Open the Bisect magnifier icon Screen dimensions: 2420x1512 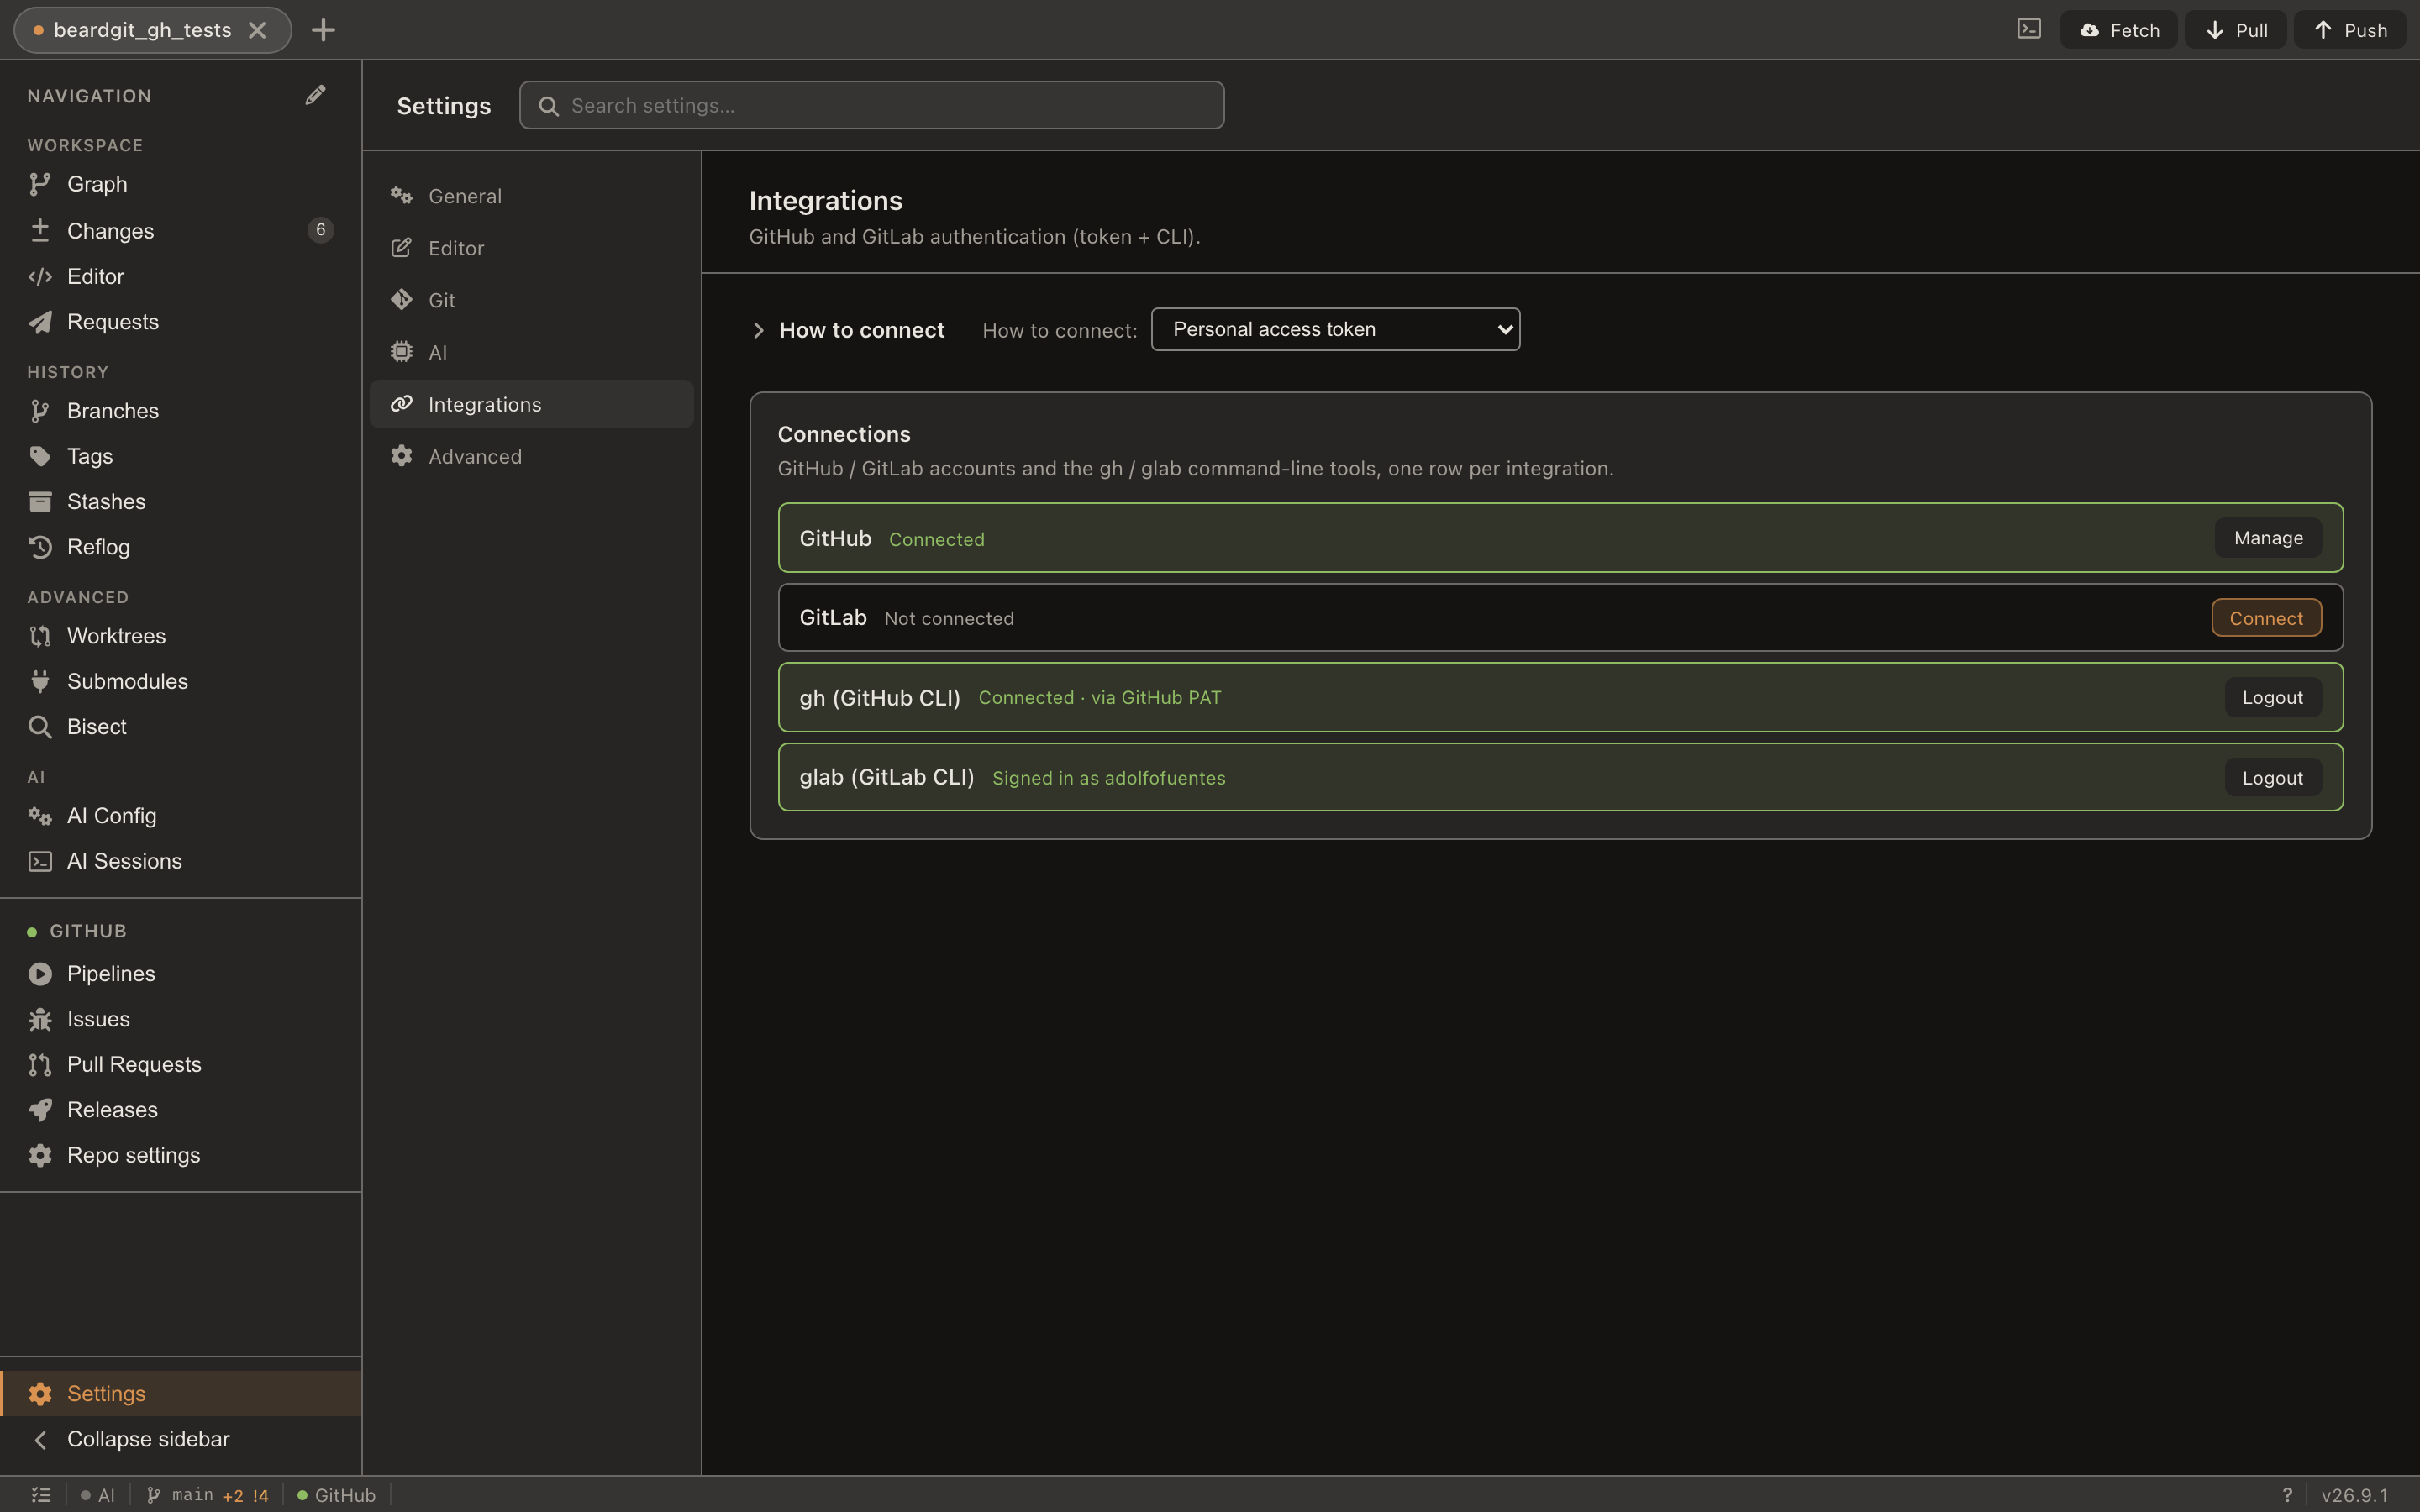(40, 727)
